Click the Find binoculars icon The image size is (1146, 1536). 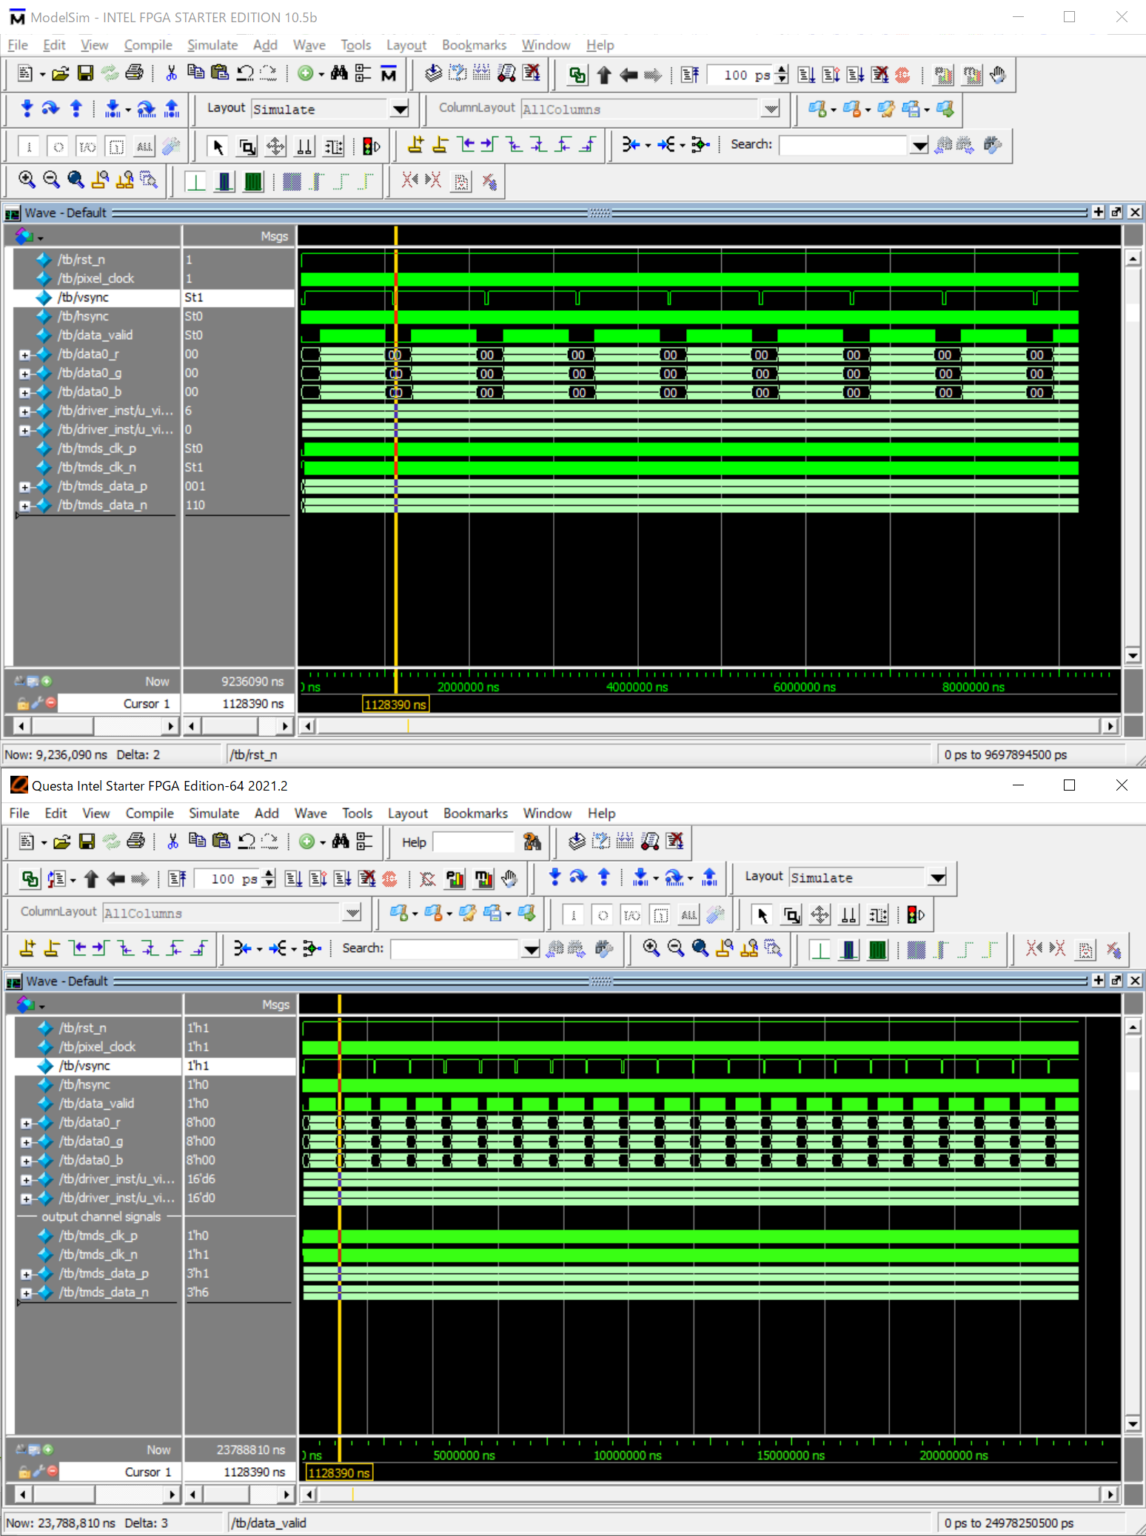[x=339, y=74]
